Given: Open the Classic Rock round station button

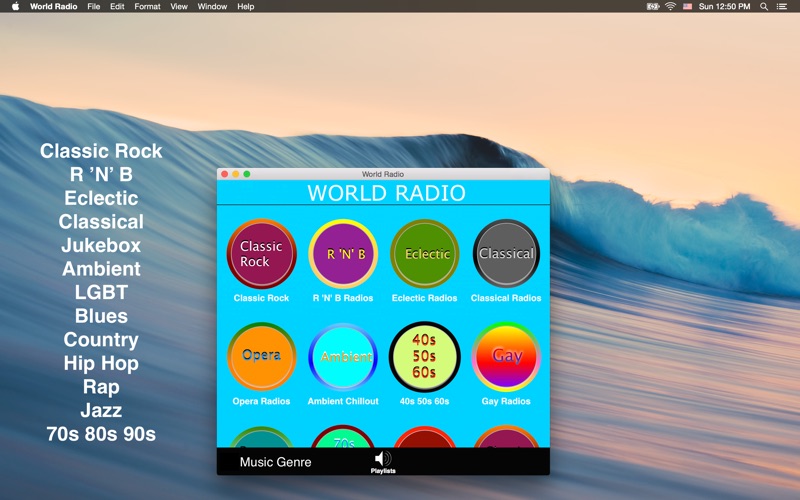Looking at the screenshot, I should tap(261, 254).
